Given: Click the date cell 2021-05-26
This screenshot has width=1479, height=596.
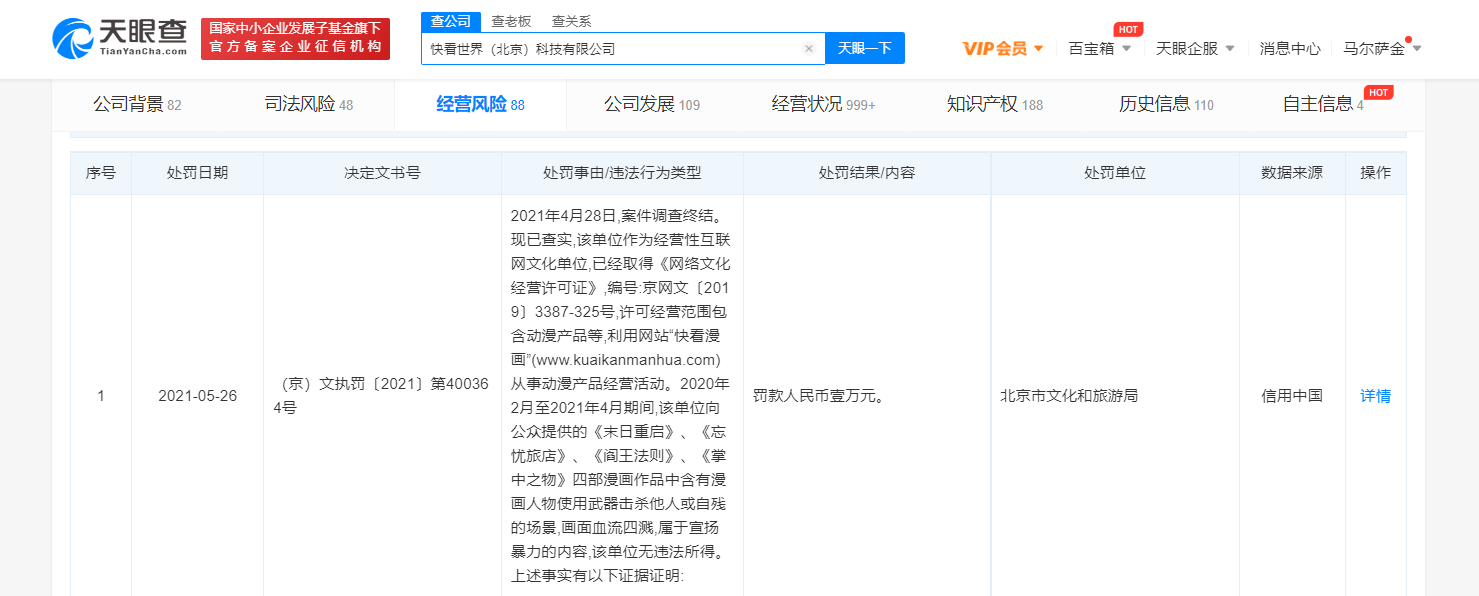Looking at the screenshot, I should click(197, 396).
